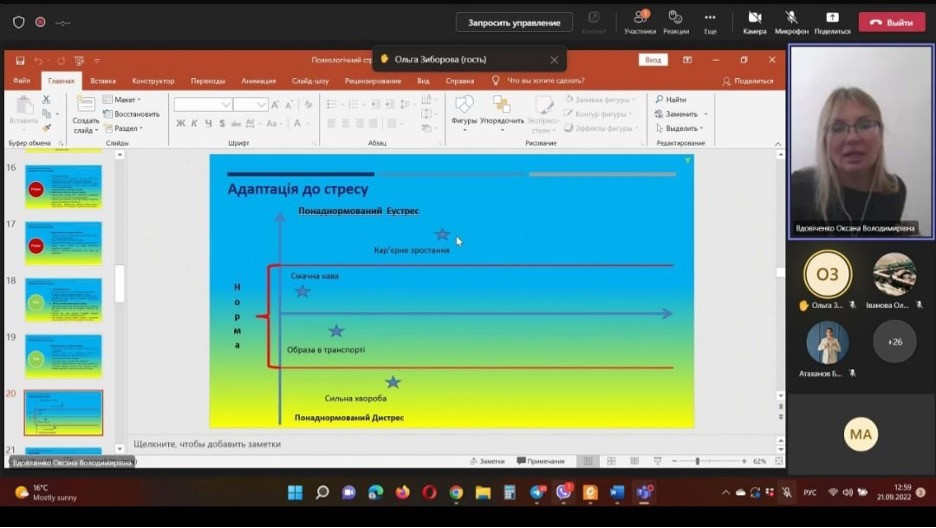This screenshot has width=936, height=528.
Task: Open the Выделить select dropdown
Action: (680, 128)
